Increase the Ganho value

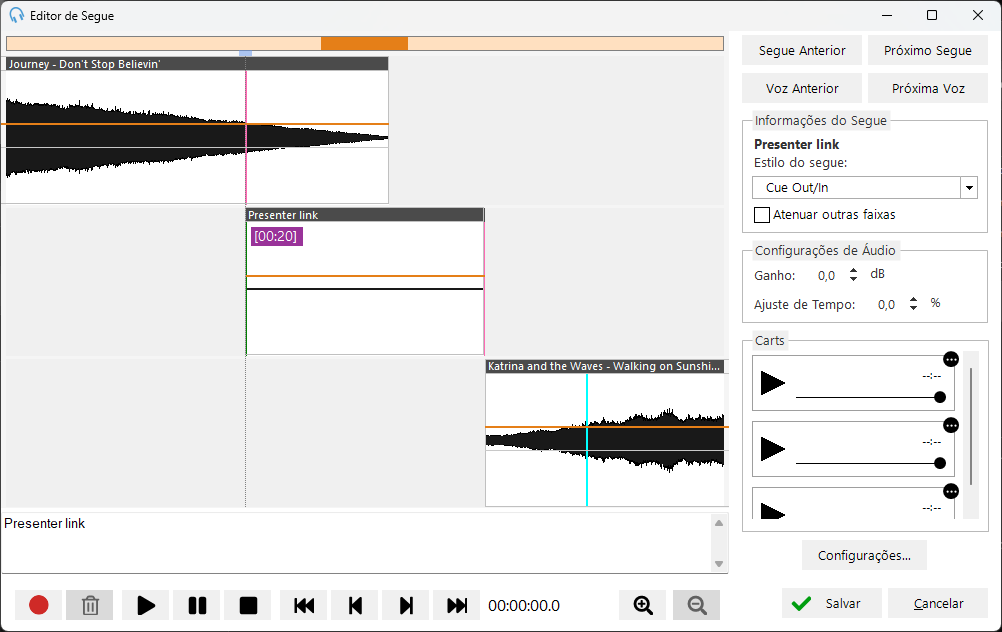(x=854, y=270)
